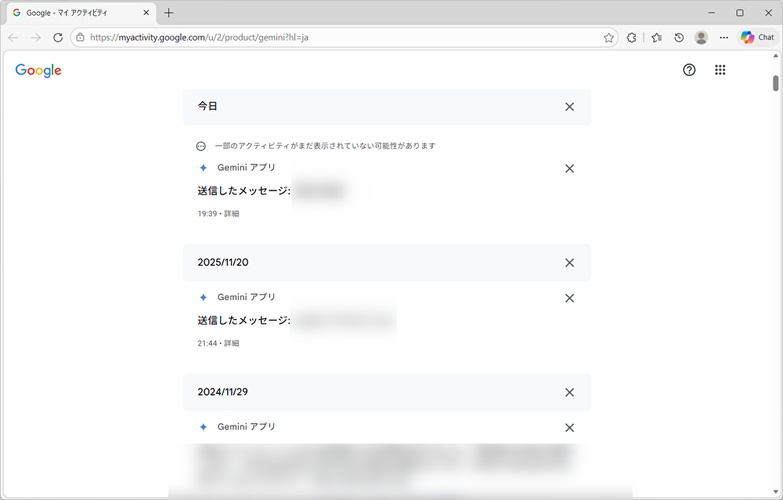Click the browser forward arrow

(x=35, y=37)
